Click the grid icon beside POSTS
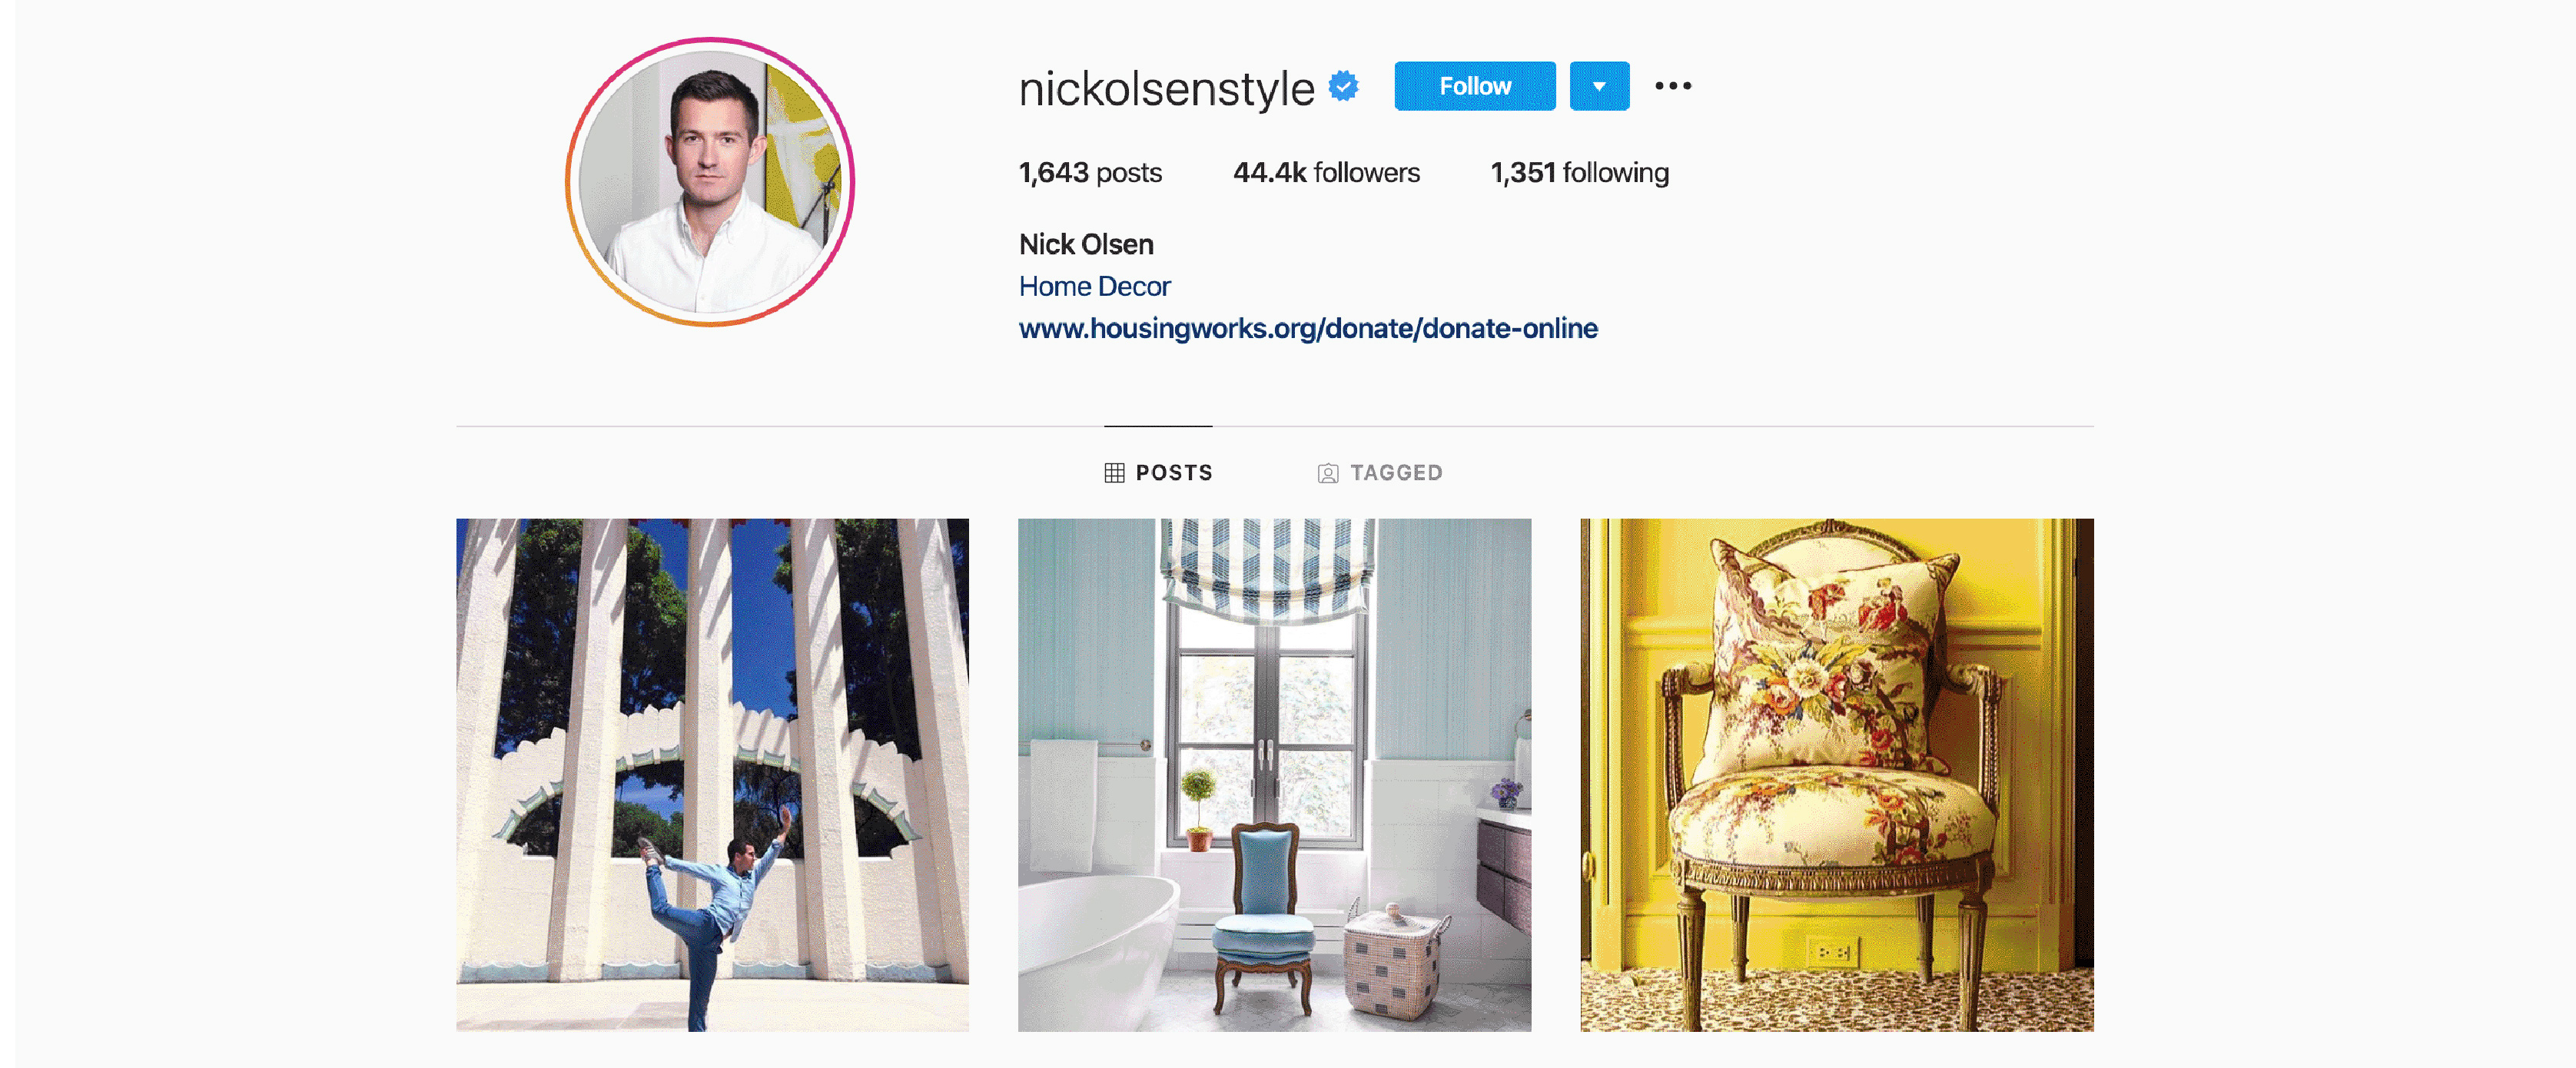The image size is (2576, 1068). 1114,473
